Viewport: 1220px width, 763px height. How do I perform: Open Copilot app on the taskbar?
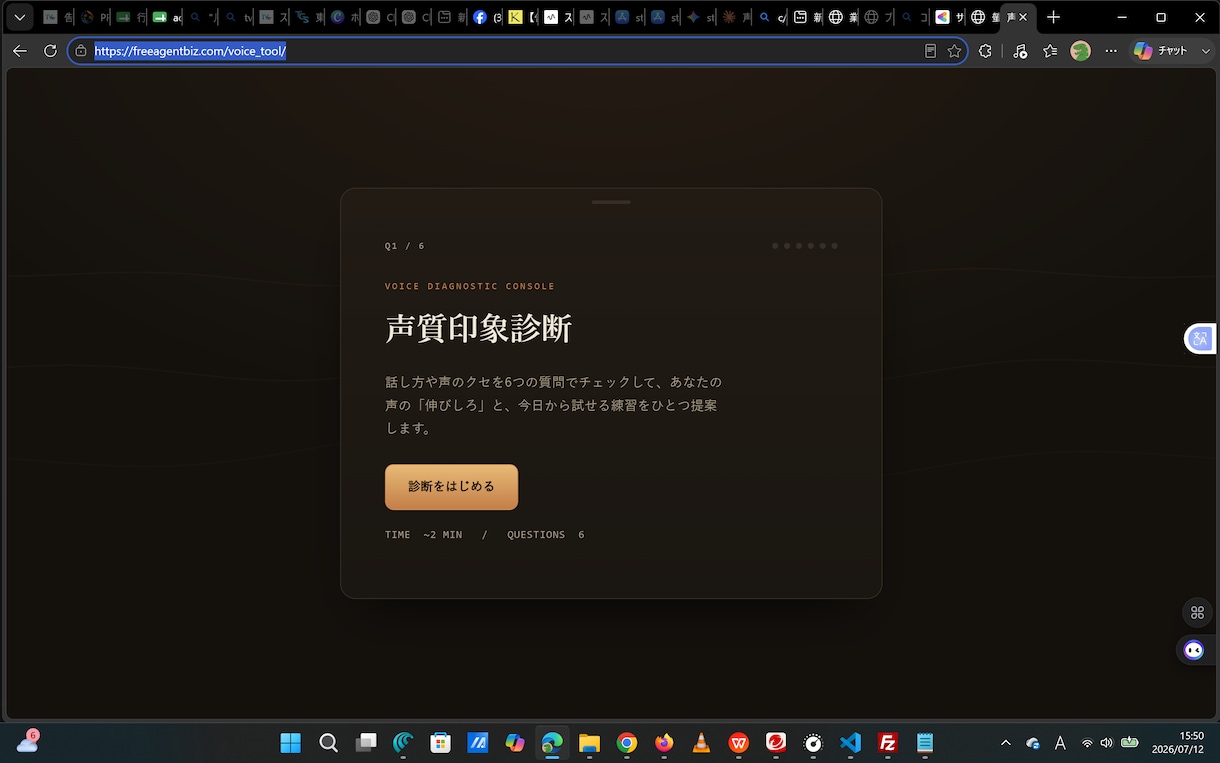tap(515, 743)
